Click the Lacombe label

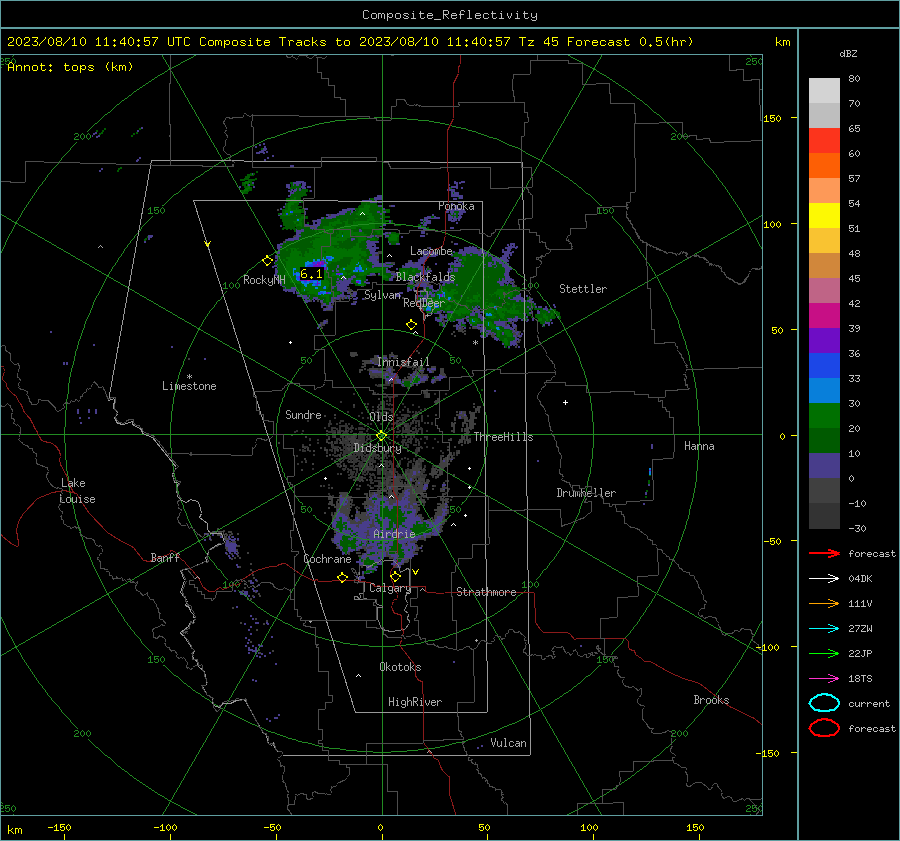(x=431, y=251)
